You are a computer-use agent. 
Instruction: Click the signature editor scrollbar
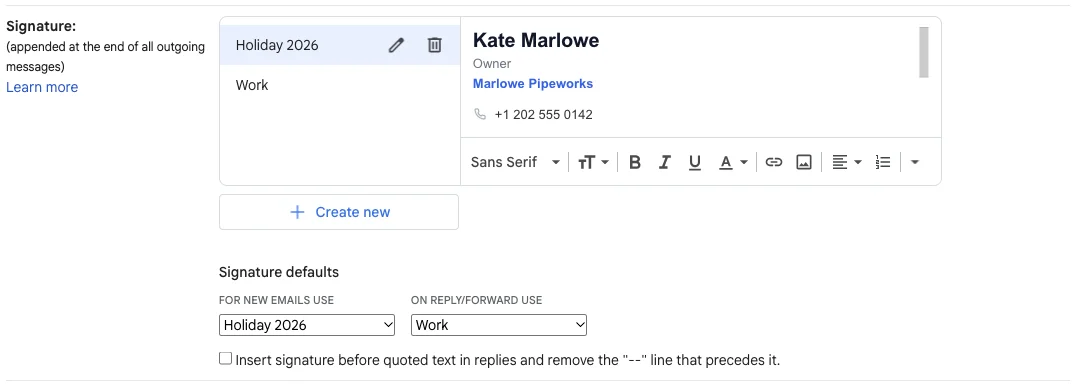tap(924, 52)
